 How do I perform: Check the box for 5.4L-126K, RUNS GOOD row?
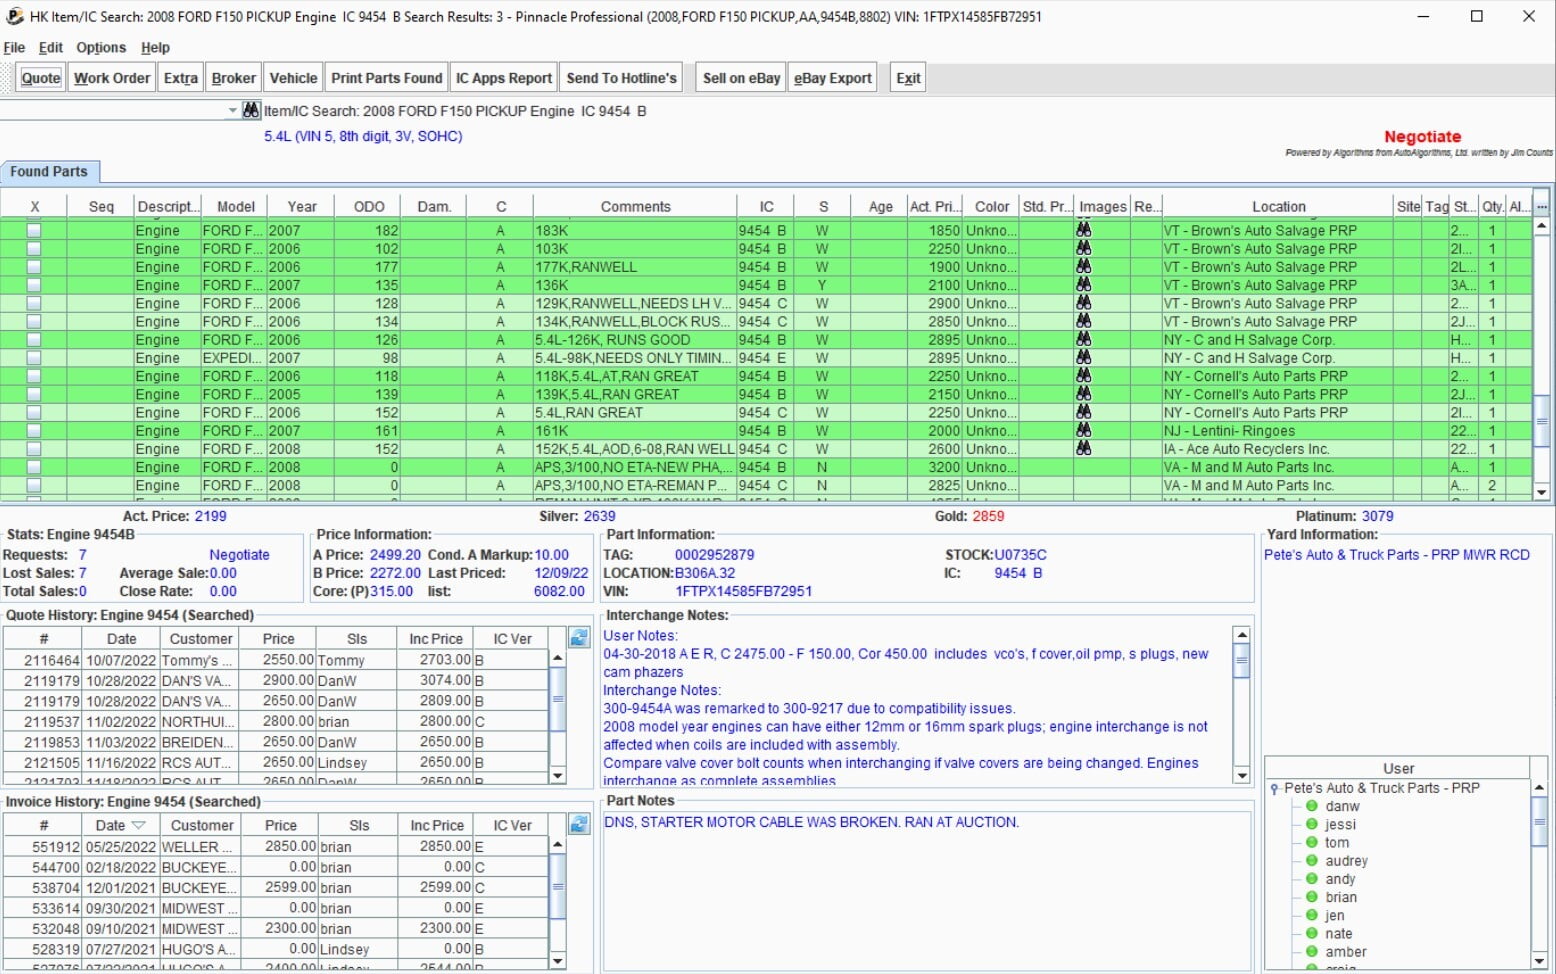coord(34,339)
